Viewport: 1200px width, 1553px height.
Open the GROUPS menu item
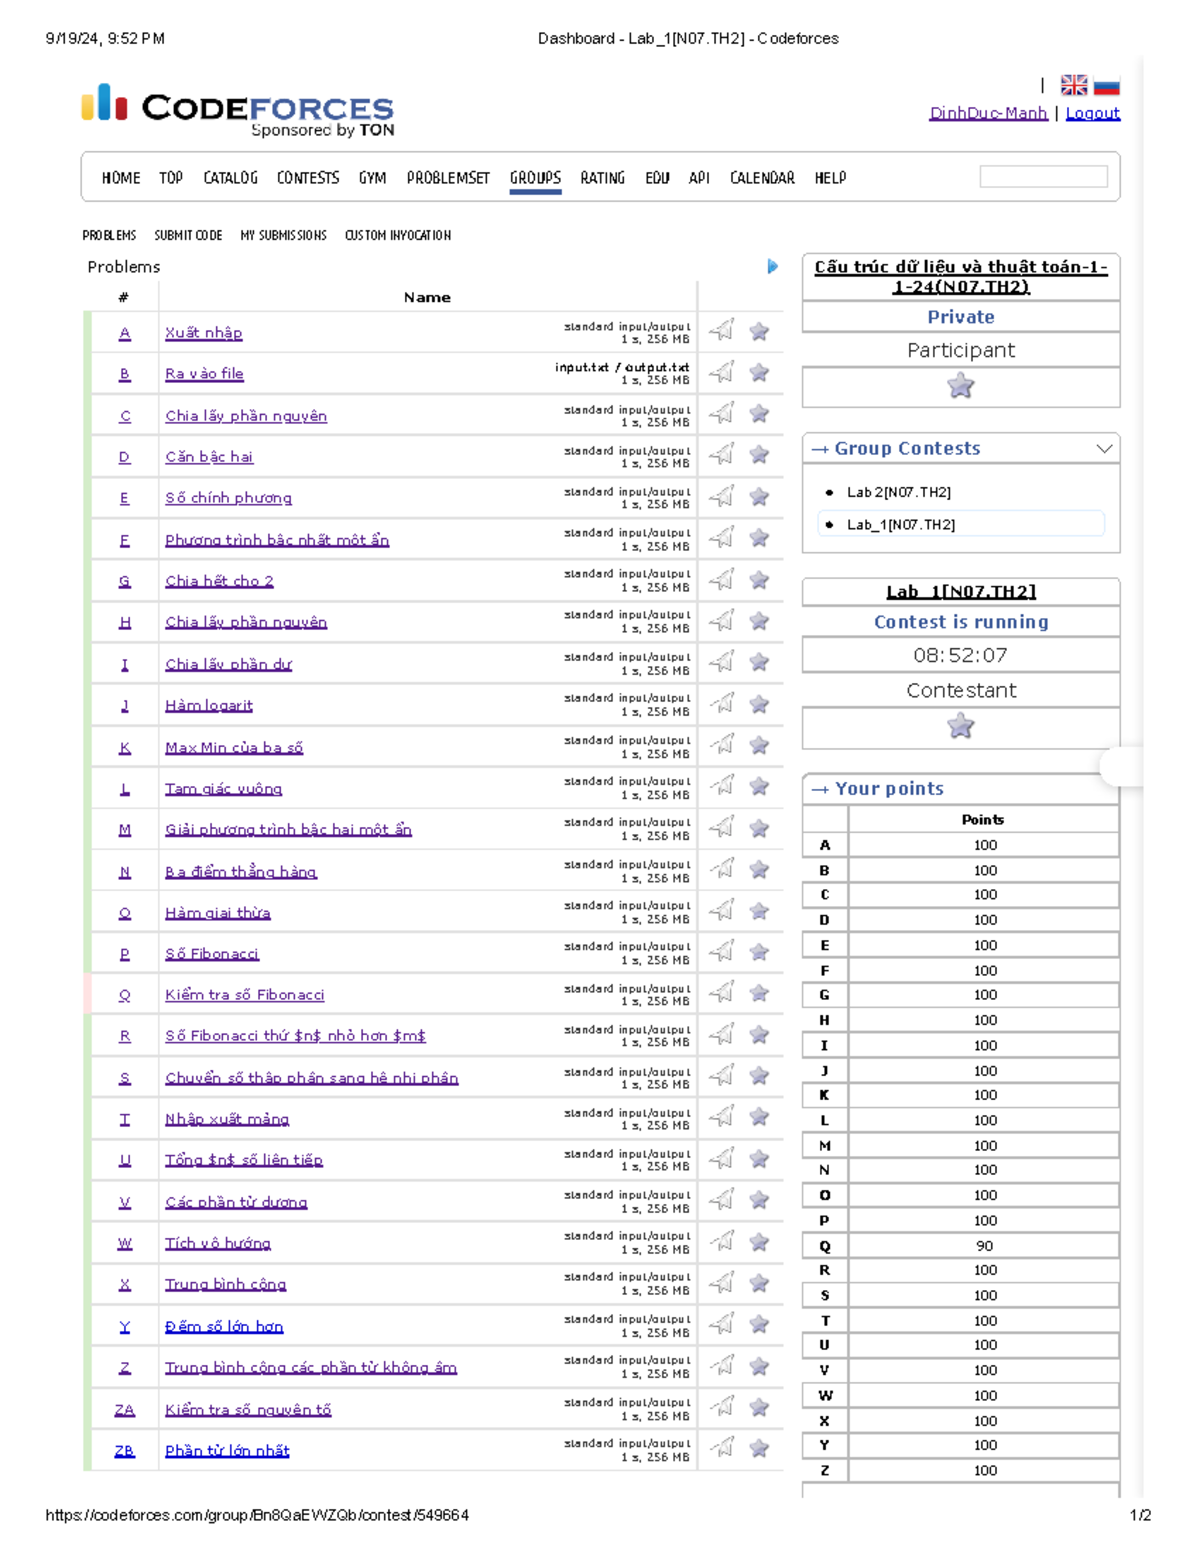click(x=535, y=178)
